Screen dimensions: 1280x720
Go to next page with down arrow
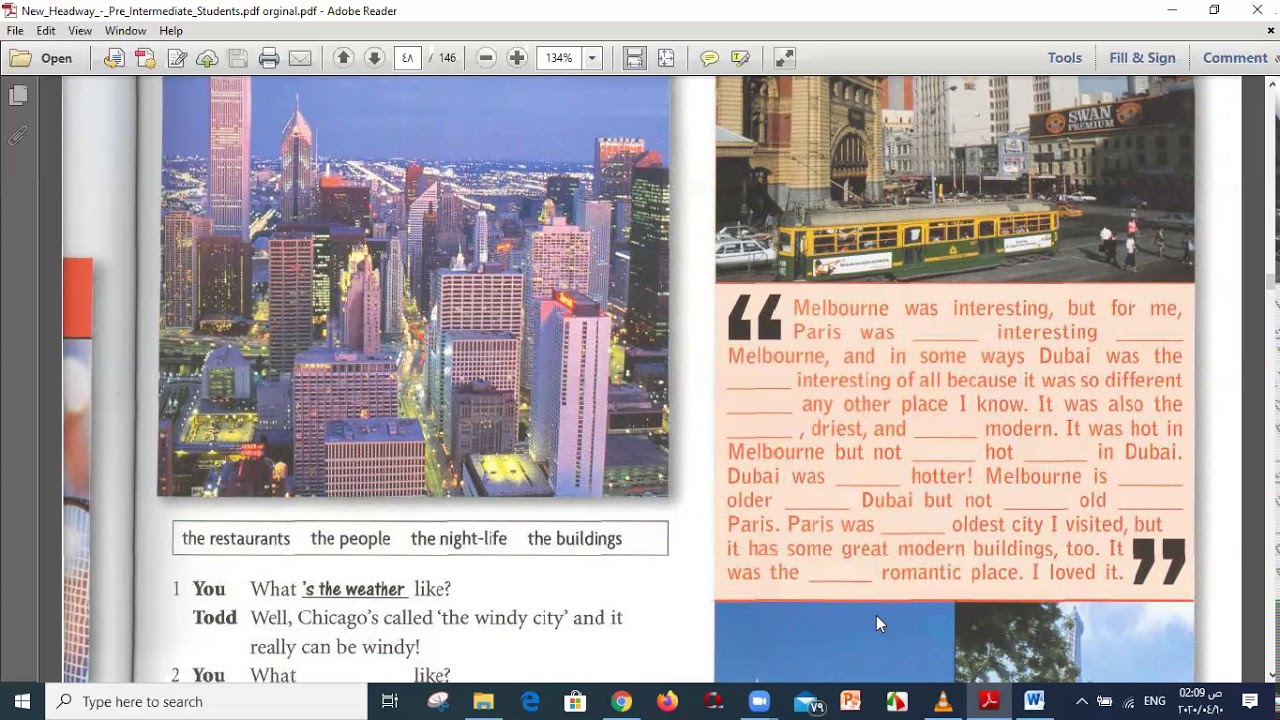(374, 58)
